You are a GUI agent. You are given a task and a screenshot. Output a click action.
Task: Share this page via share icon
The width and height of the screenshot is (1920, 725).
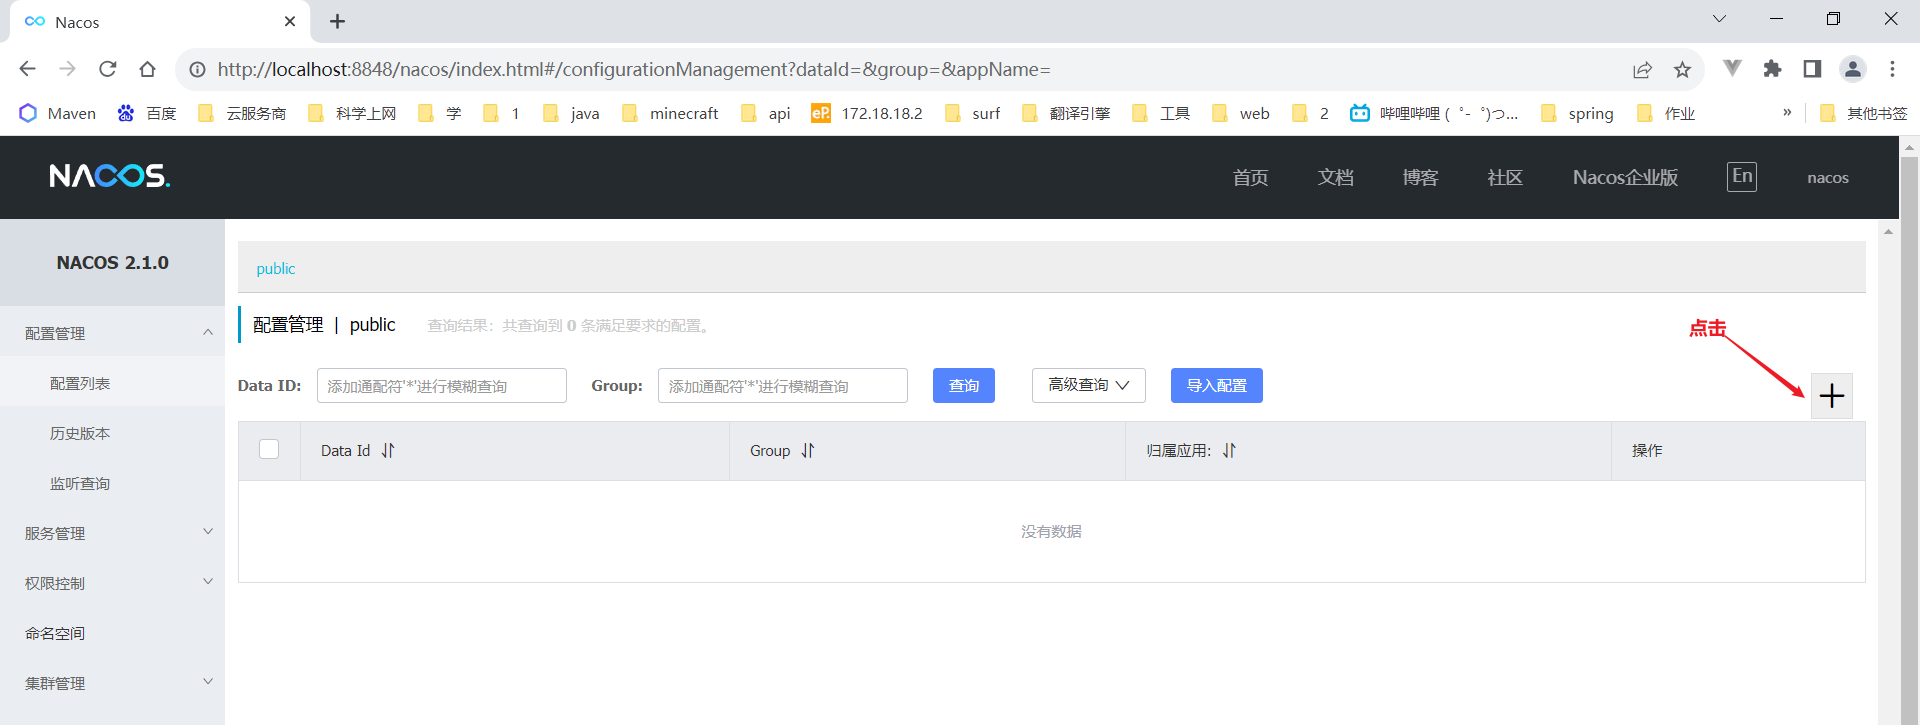pos(1642,69)
